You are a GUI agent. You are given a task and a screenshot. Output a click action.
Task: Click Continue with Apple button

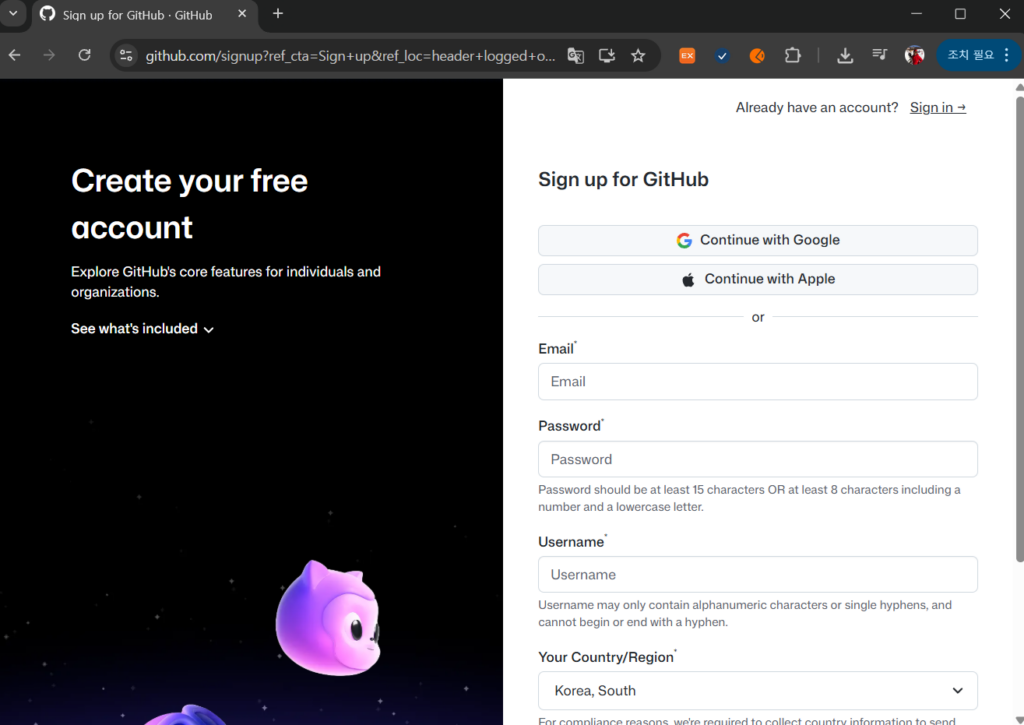pos(757,279)
